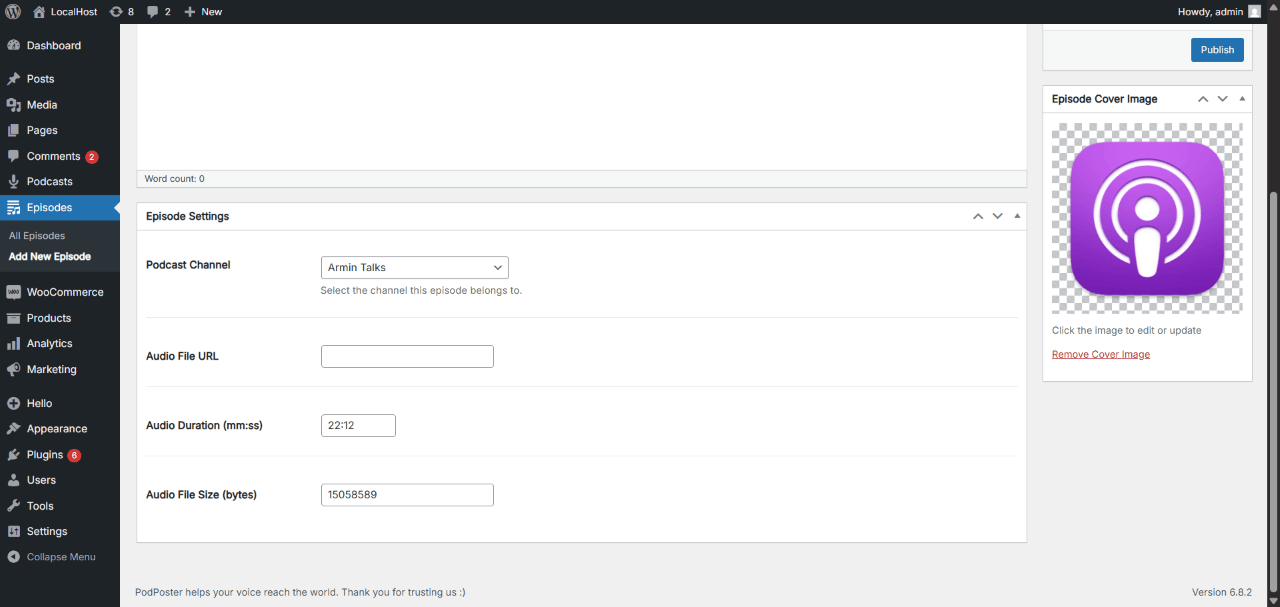
Task: Click the Publish button
Action: pyautogui.click(x=1217, y=49)
